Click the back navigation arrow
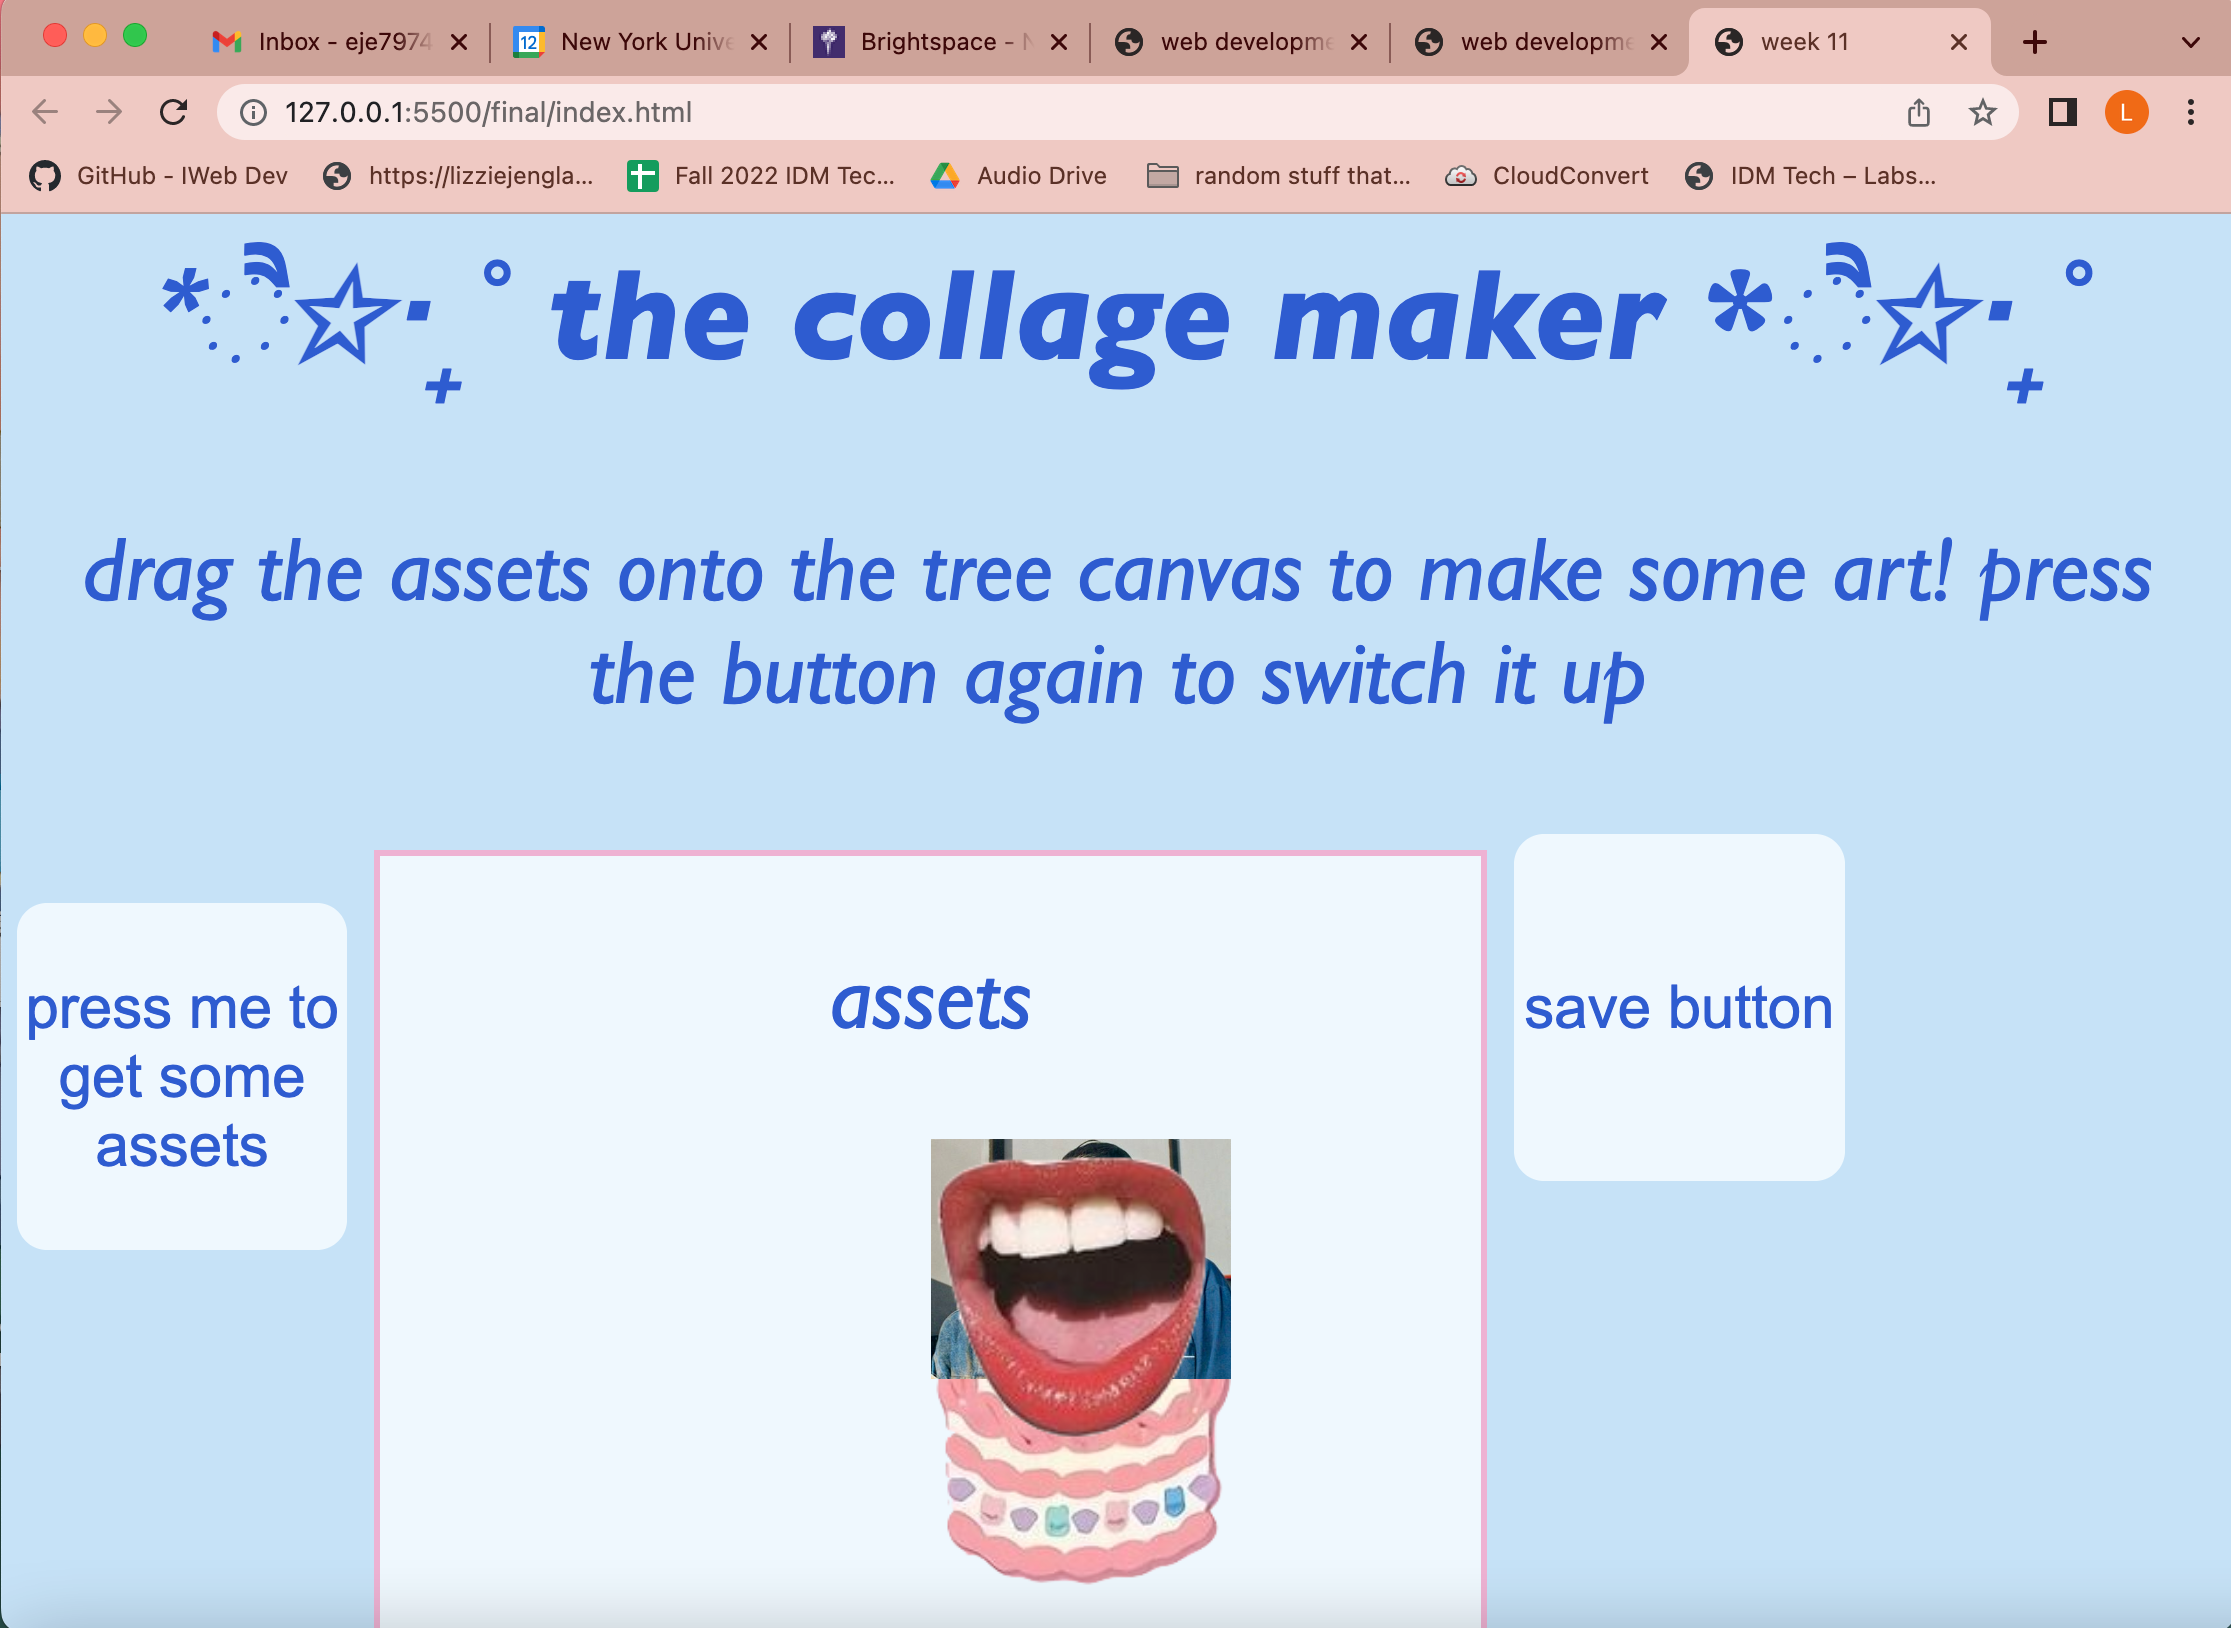 tap(45, 112)
